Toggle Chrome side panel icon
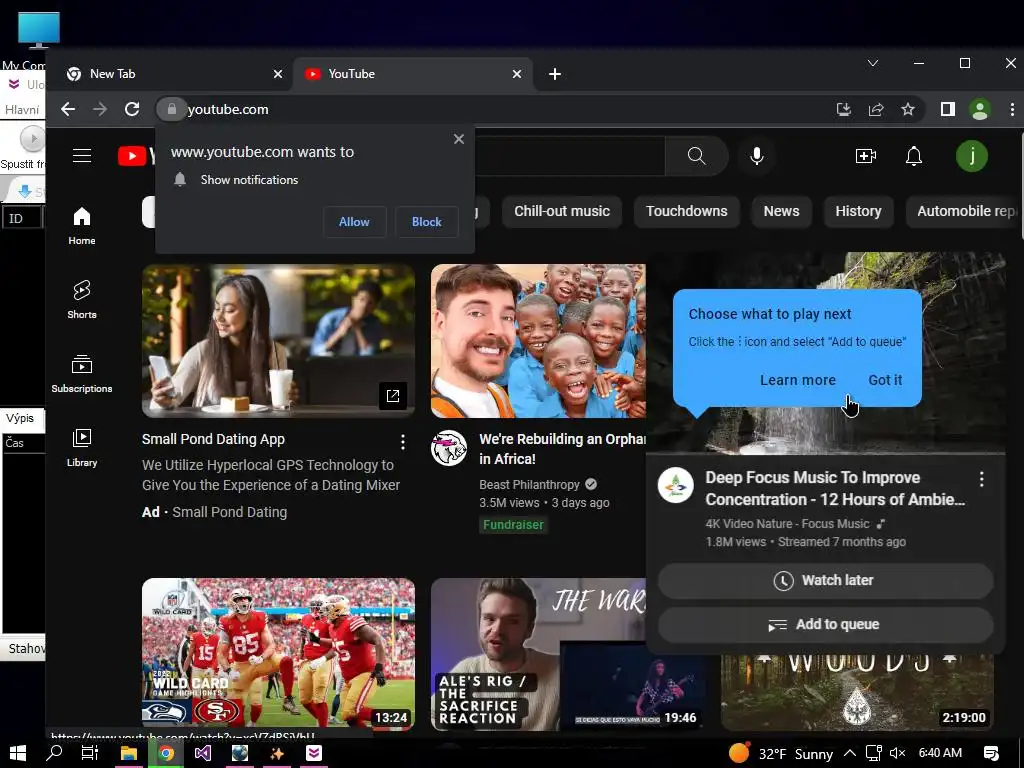 point(948,109)
